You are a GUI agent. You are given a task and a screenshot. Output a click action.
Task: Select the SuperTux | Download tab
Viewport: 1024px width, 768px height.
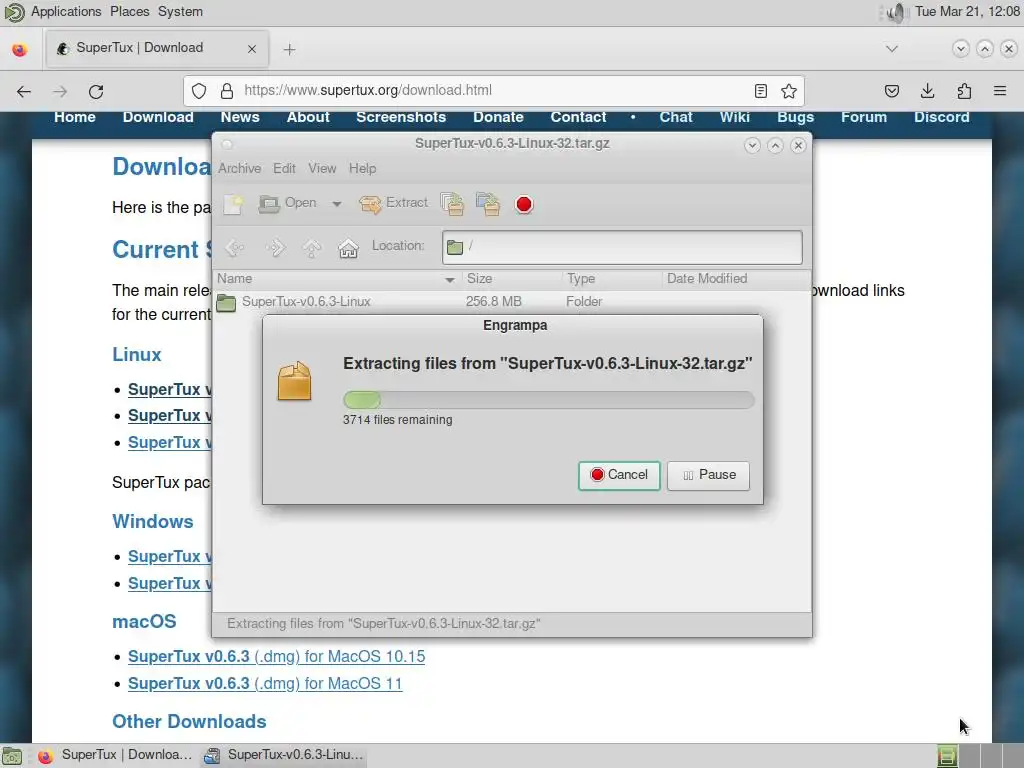[x=157, y=48]
